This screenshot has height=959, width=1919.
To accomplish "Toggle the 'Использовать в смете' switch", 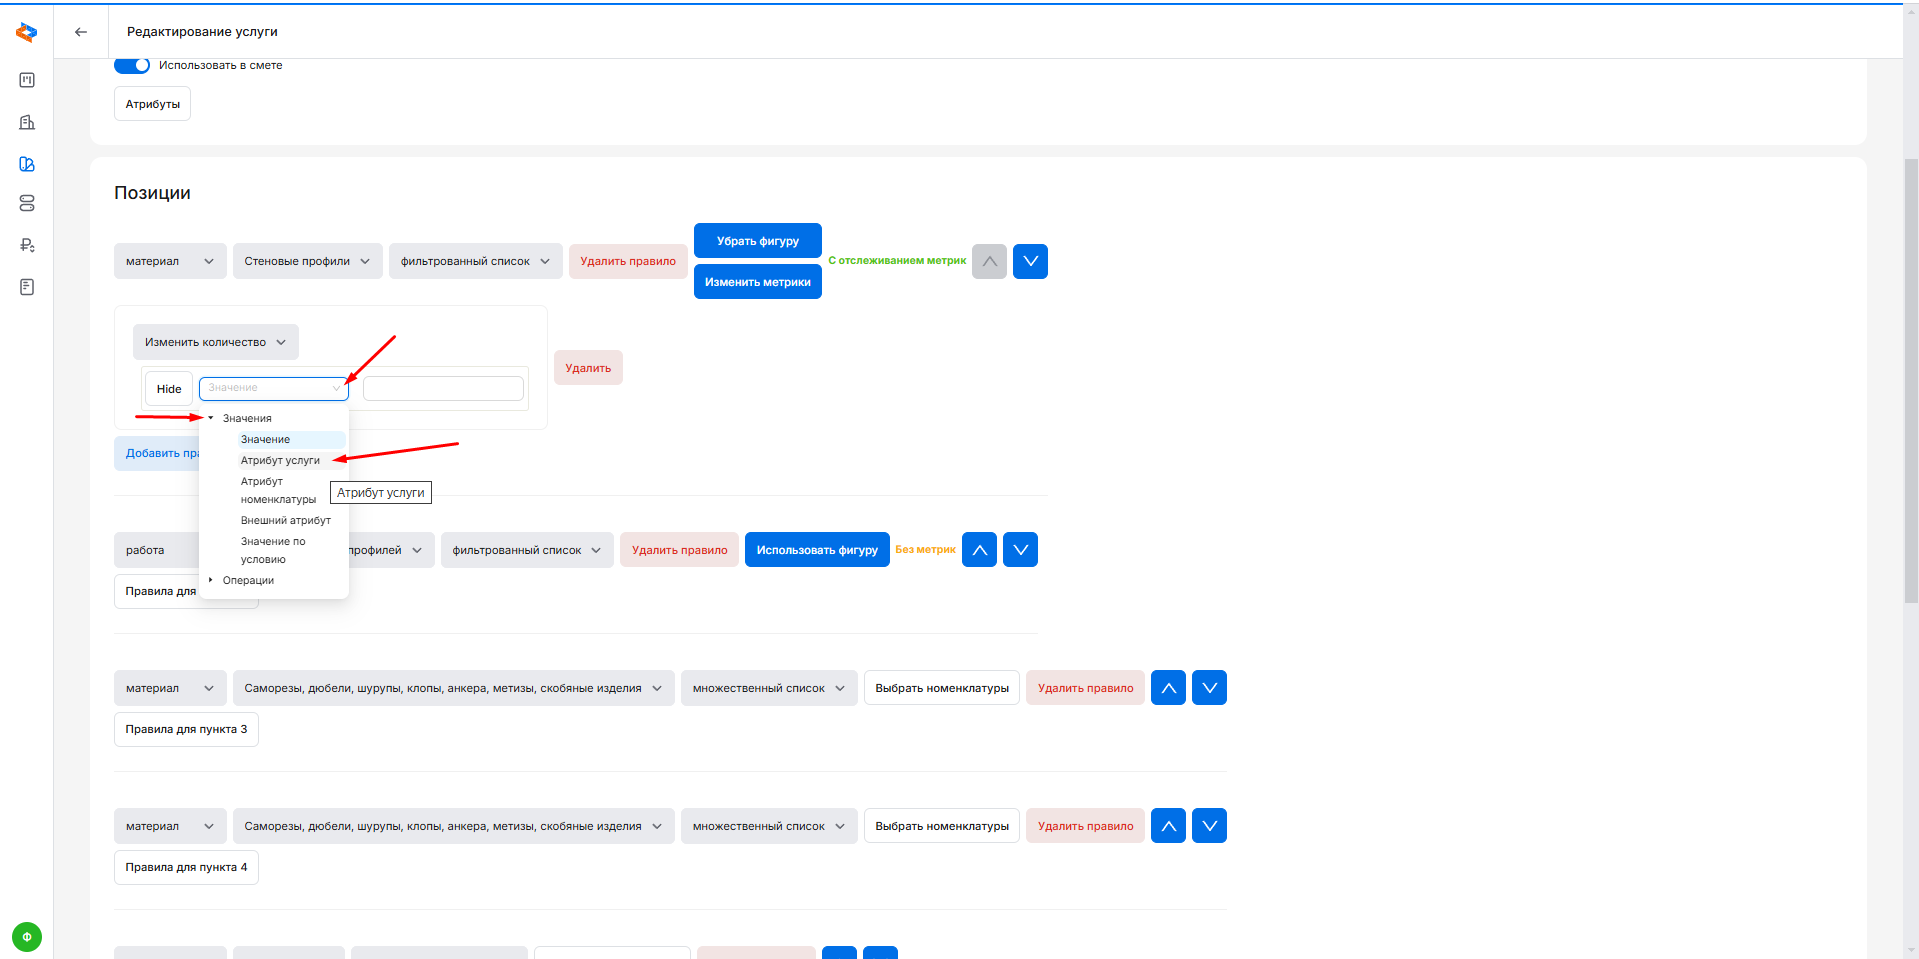I will (132, 65).
